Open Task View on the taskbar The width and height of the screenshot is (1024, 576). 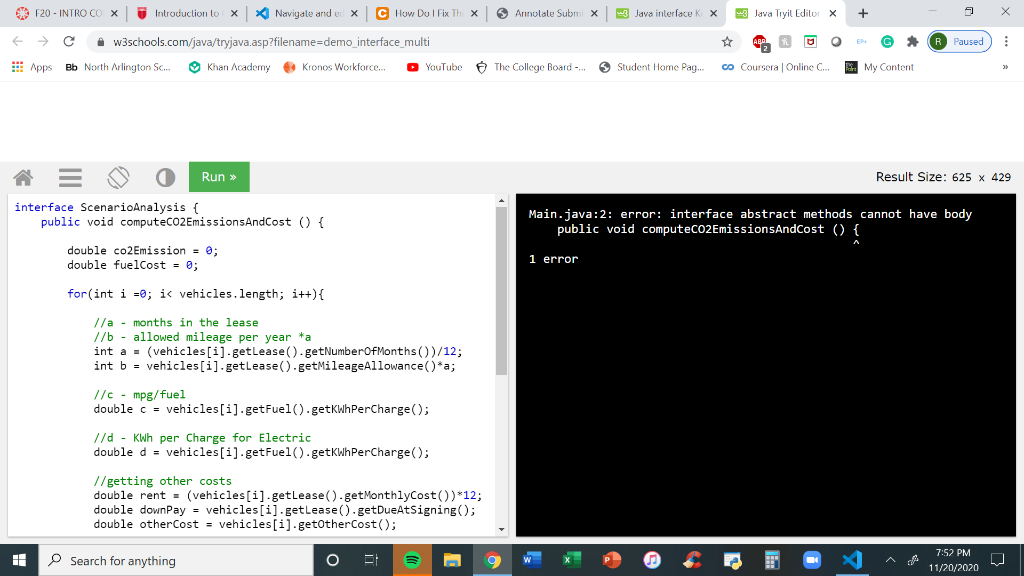pyautogui.click(x=371, y=560)
